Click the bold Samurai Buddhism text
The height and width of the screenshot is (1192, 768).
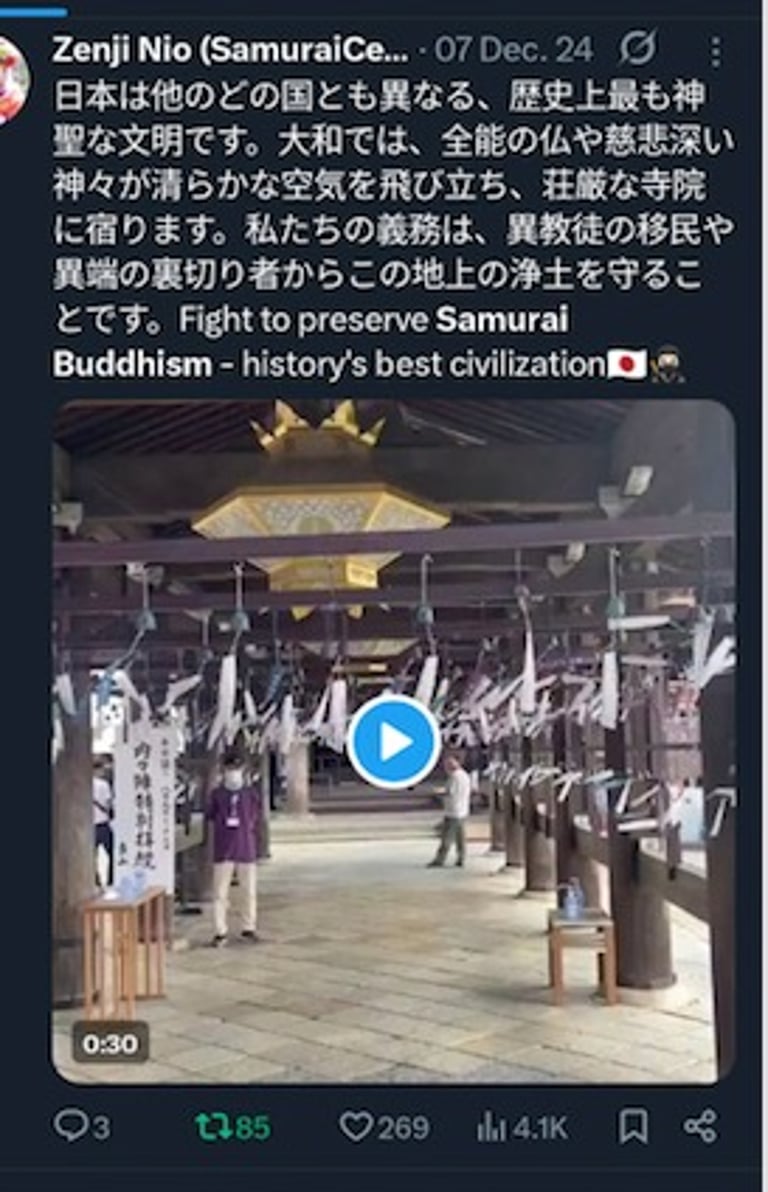(310, 341)
